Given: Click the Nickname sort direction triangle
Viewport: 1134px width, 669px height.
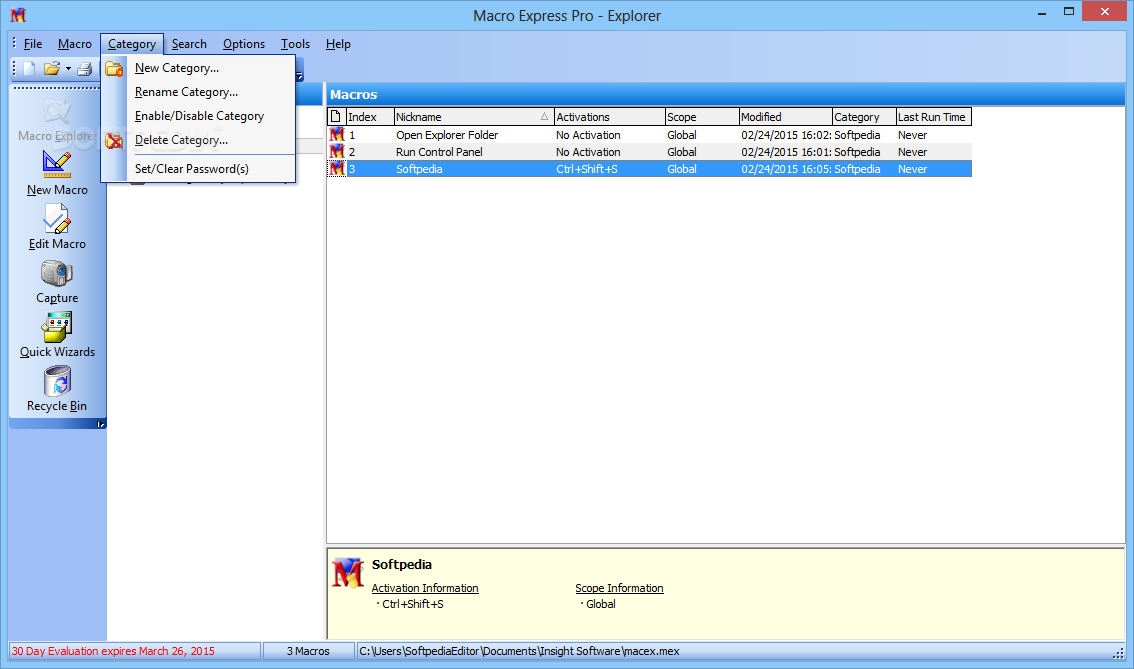Looking at the screenshot, I should coord(545,116).
